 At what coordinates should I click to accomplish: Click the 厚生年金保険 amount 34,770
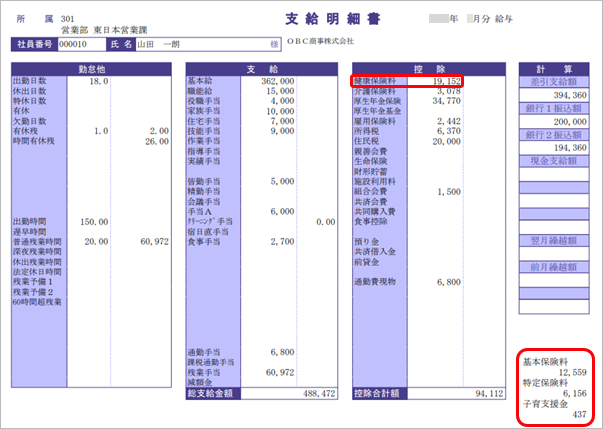point(446,101)
